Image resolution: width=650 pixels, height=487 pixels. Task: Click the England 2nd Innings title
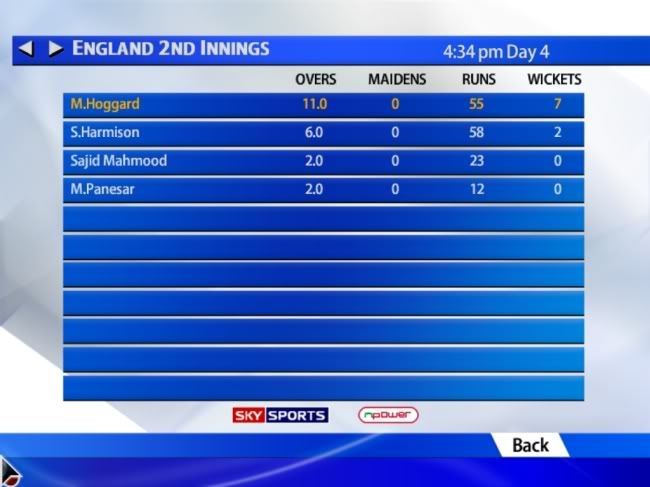171,48
